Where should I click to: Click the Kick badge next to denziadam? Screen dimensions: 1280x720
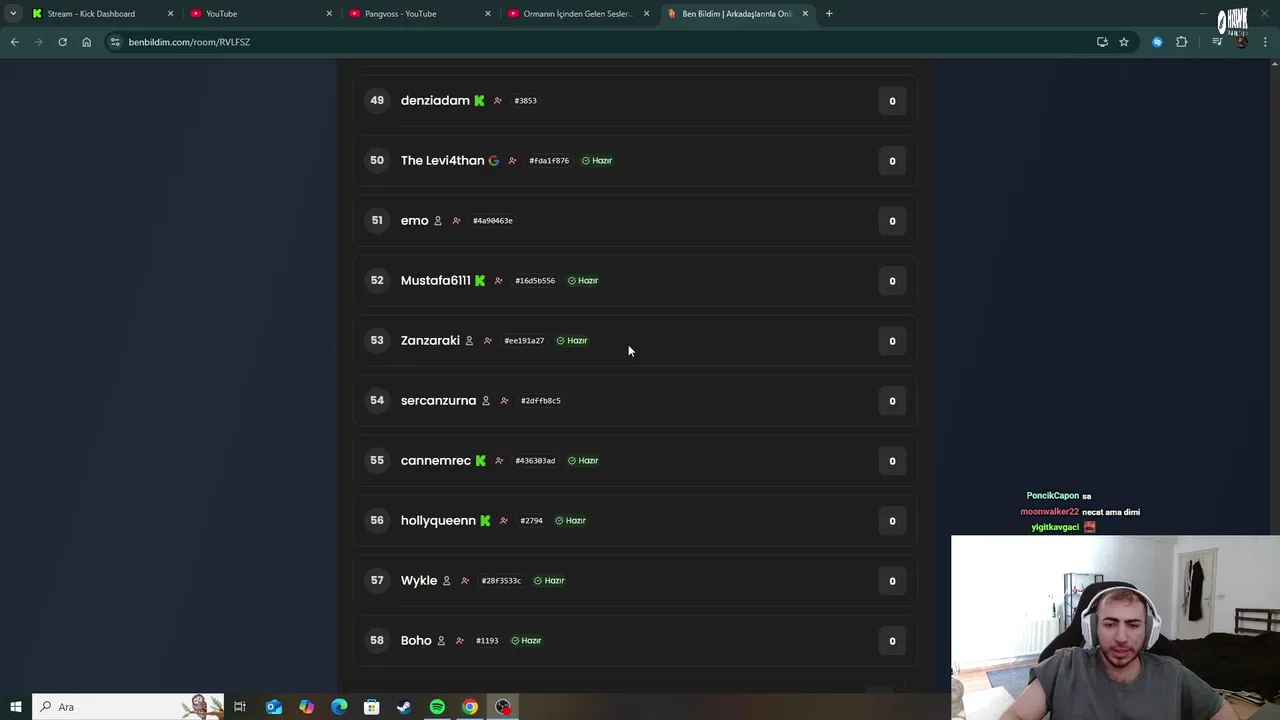(479, 100)
